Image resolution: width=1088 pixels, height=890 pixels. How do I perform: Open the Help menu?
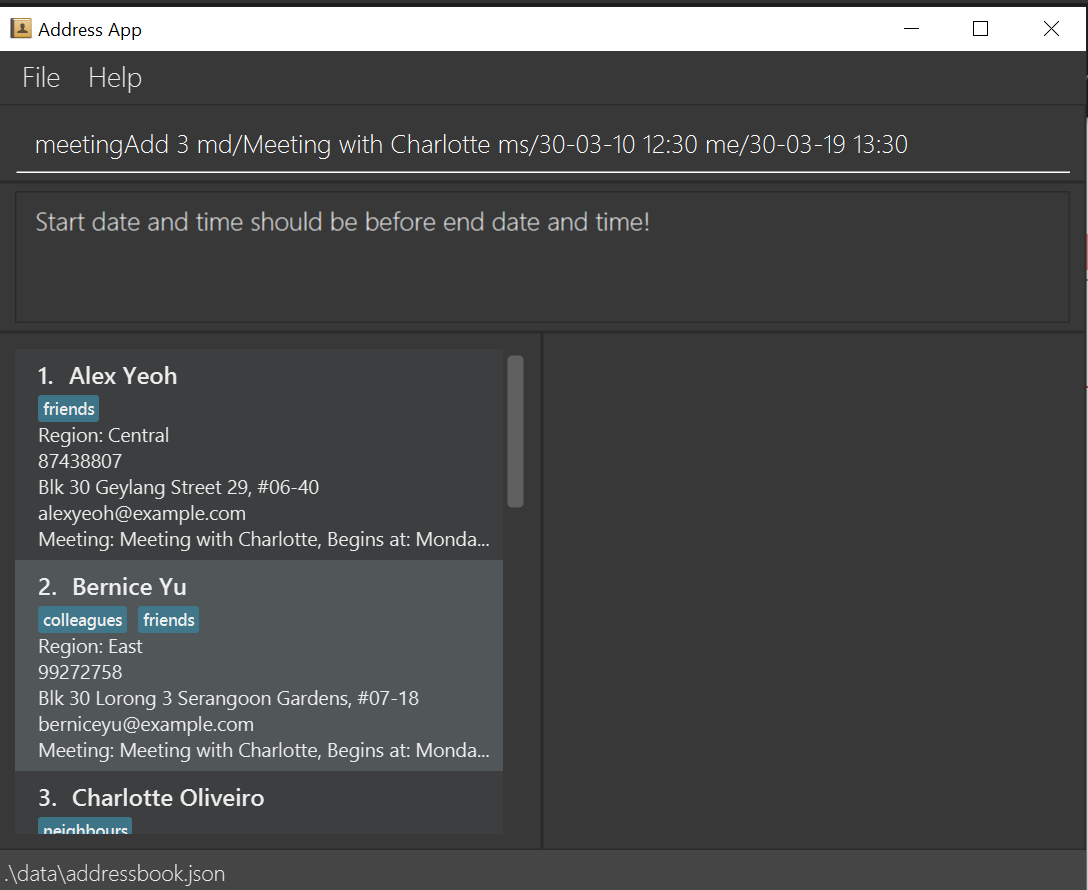(x=115, y=78)
